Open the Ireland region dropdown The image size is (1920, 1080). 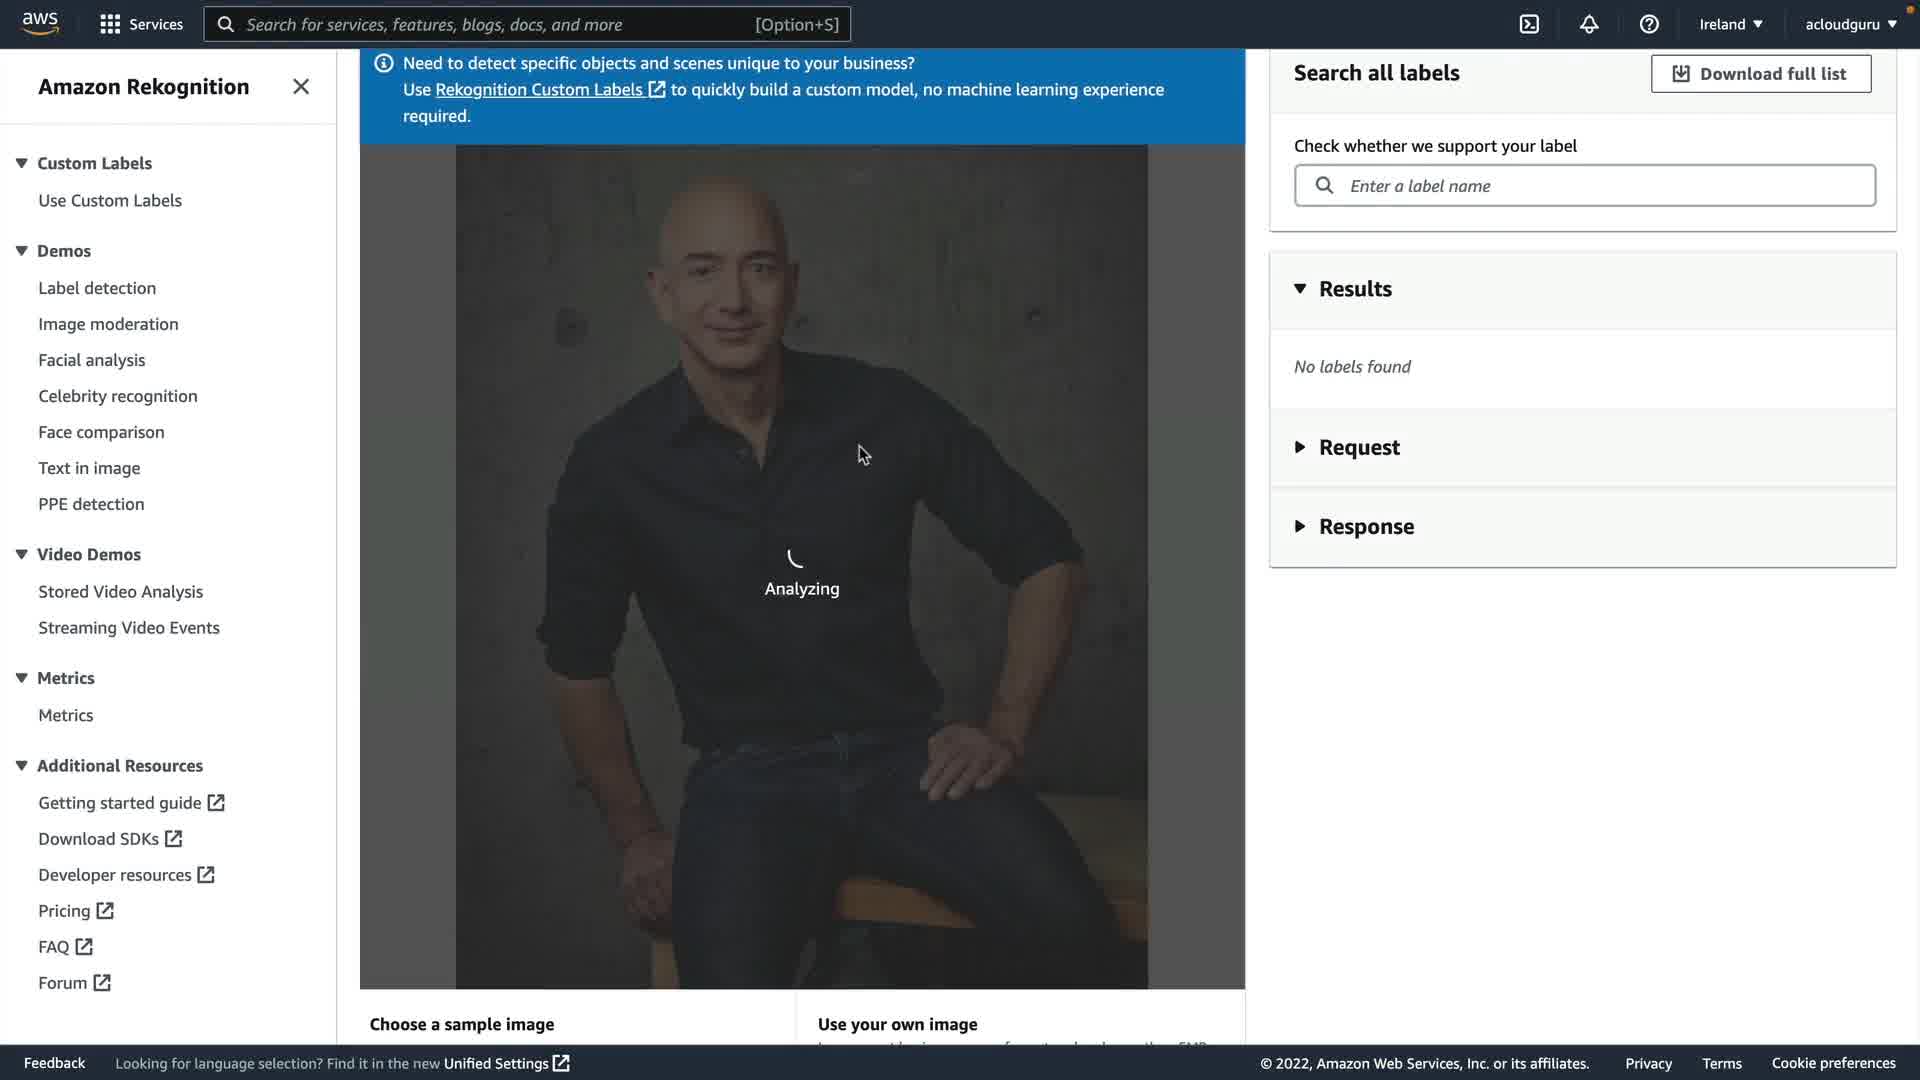[1731, 24]
